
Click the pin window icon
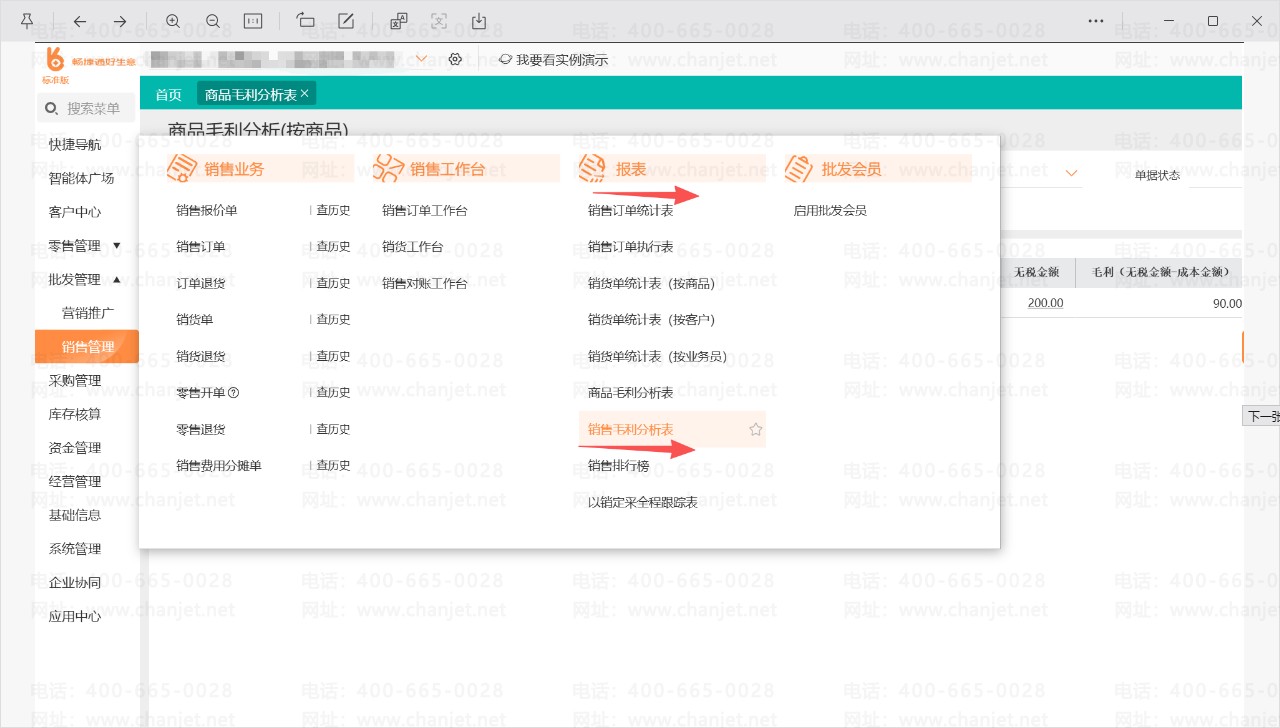26,21
